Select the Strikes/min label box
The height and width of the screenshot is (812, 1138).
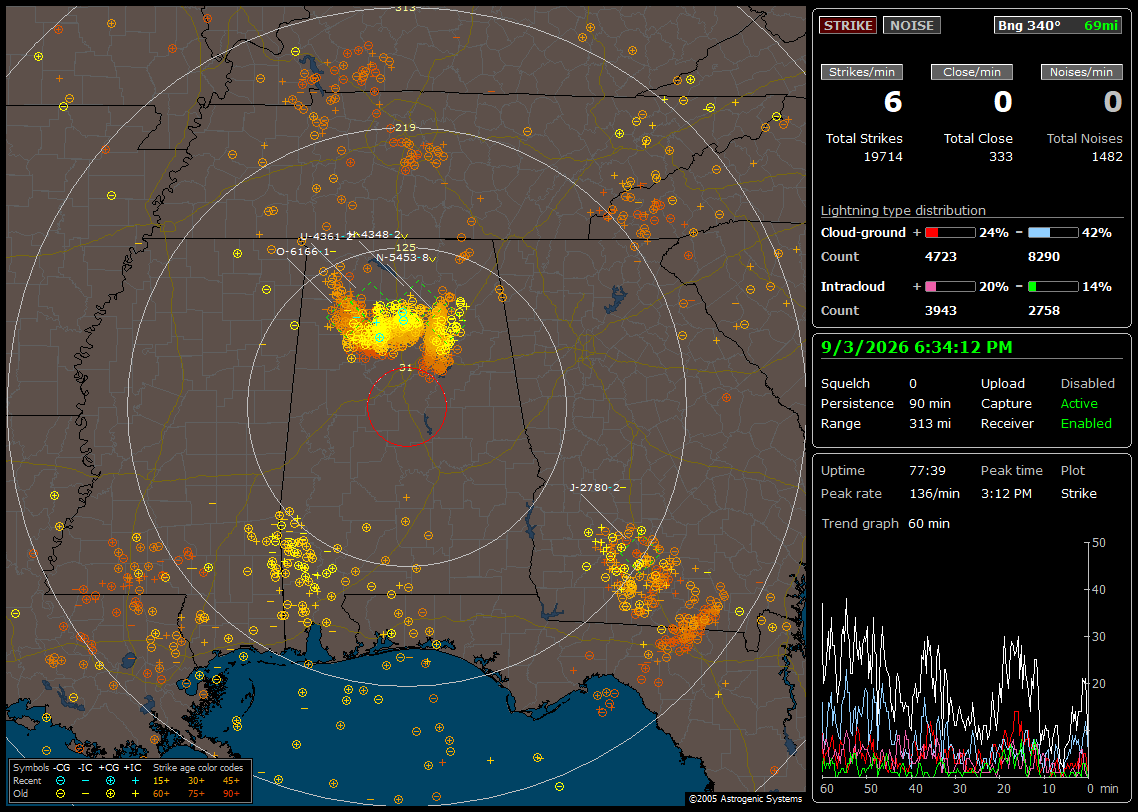coord(861,72)
